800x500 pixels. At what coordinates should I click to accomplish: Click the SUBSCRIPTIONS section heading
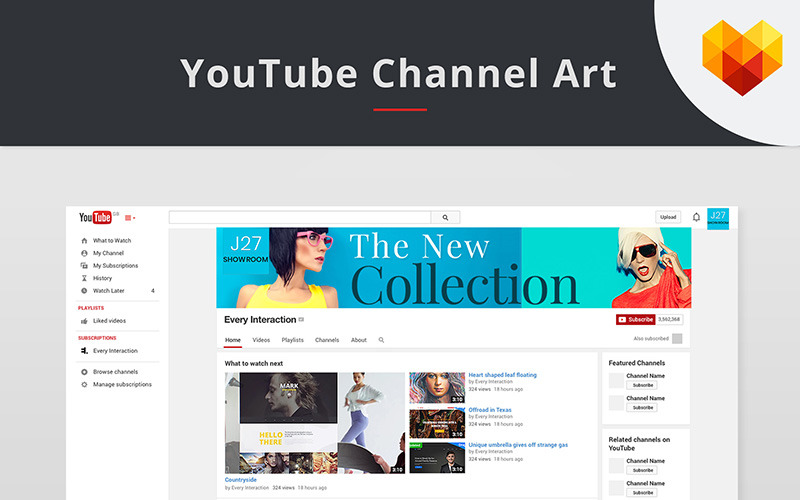click(97, 338)
